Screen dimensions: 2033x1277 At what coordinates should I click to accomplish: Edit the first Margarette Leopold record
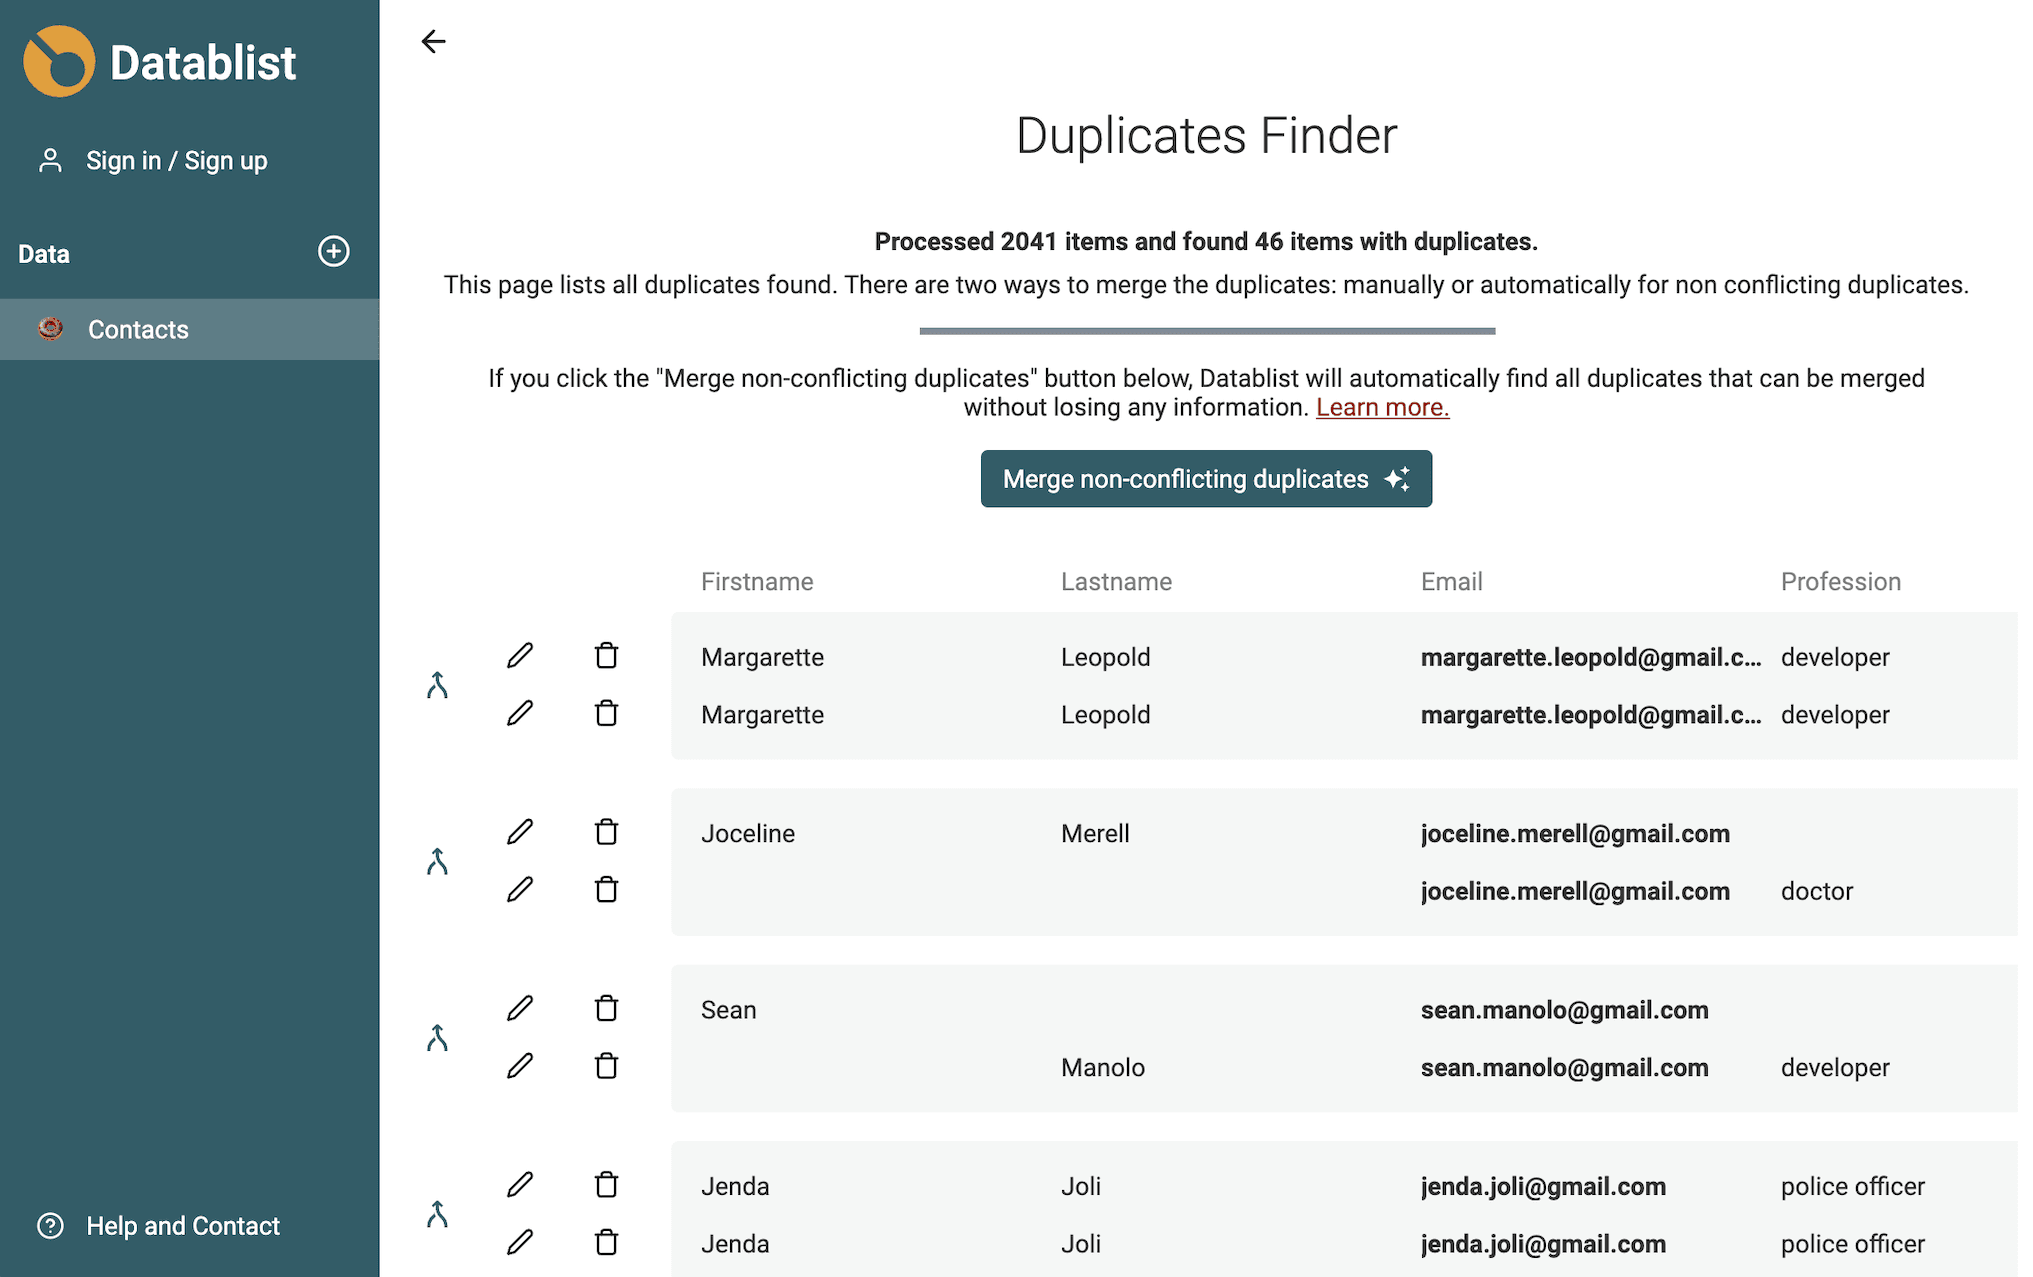(x=520, y=654)
